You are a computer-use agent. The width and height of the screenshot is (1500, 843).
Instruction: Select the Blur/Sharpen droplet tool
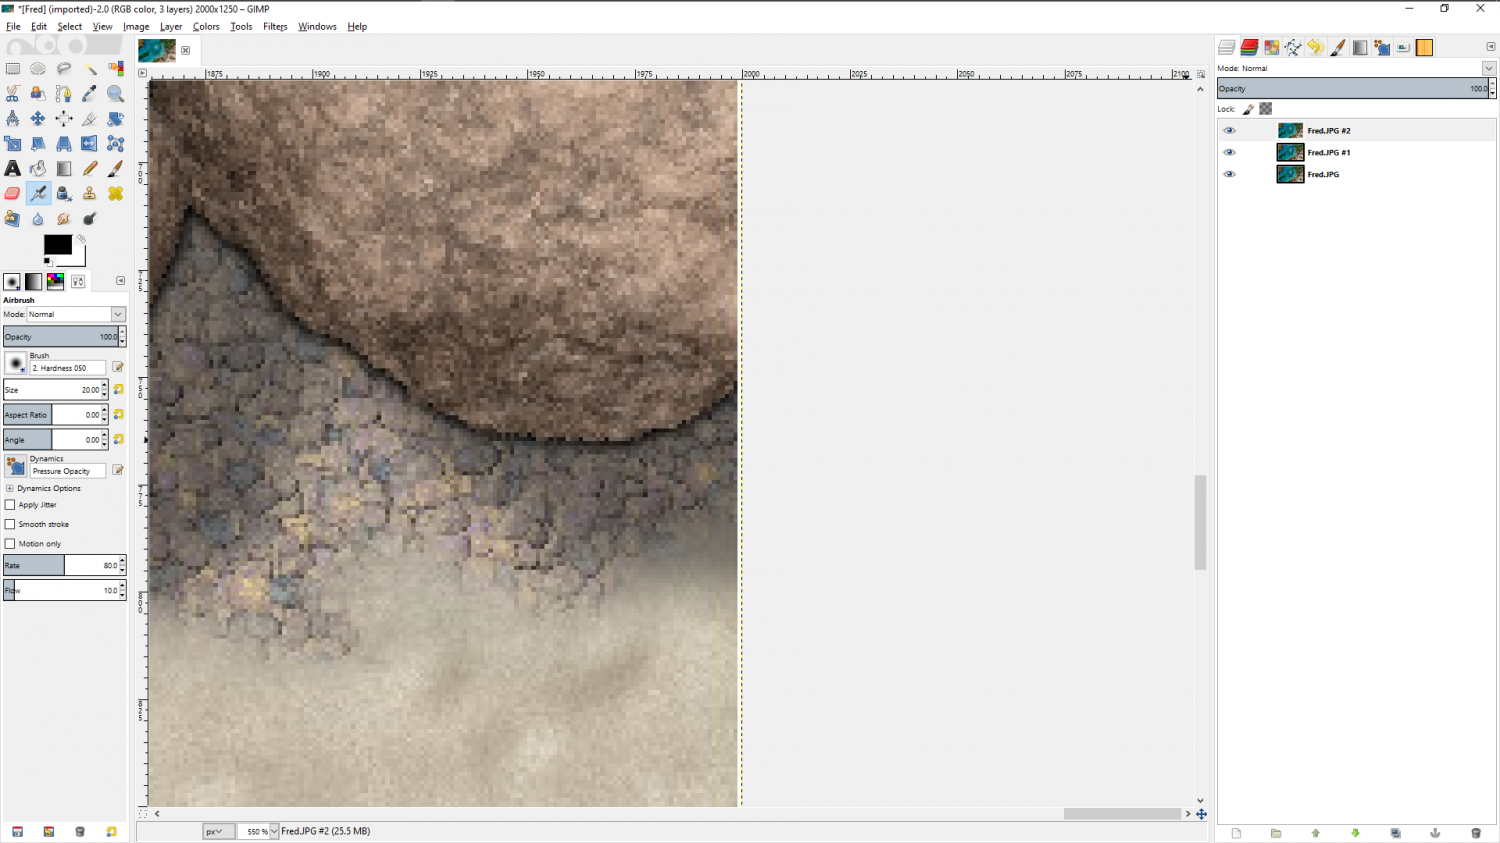(x=38, y=219)
